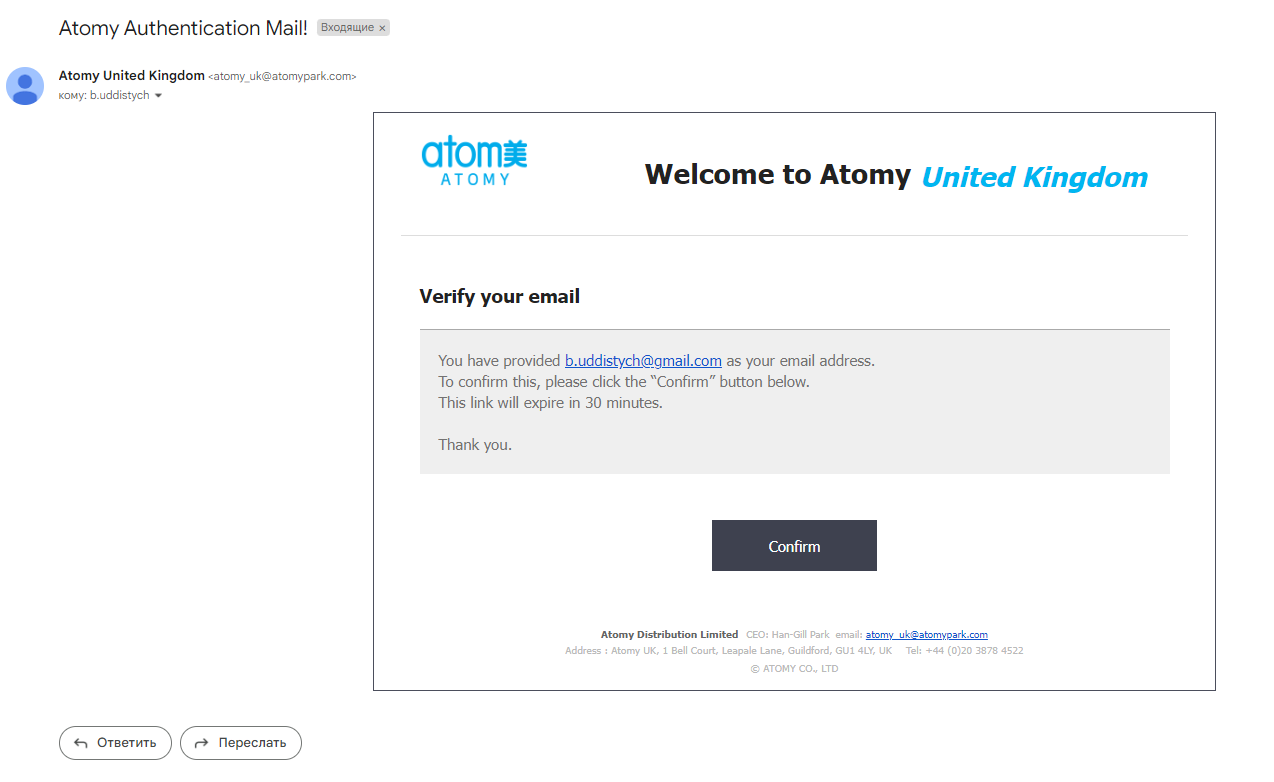Image resolution: width=1274 pixels, height=782 pixels.
Task: Click sender name Atomy United Kingdom
Action: coord(132,76)
